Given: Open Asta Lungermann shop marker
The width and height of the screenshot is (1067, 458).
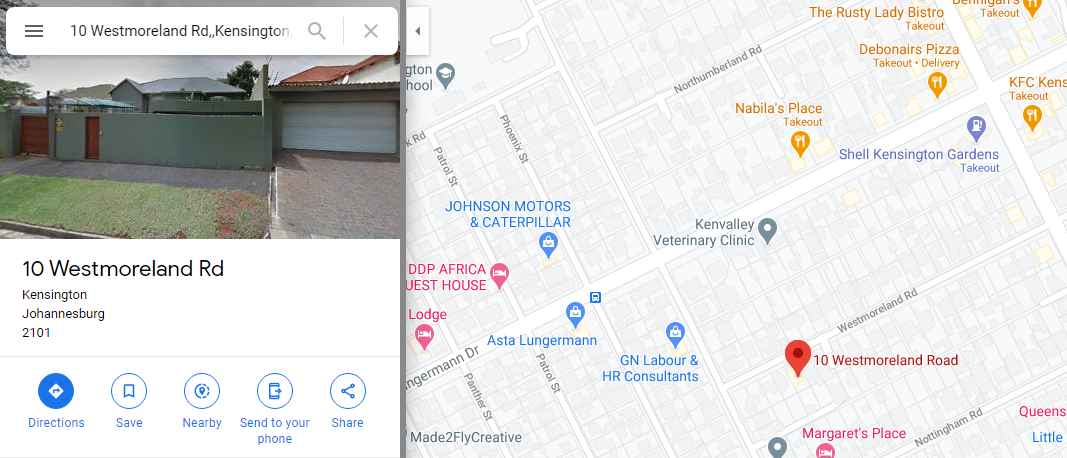Looking at the screenshot, I should point(576,314).
